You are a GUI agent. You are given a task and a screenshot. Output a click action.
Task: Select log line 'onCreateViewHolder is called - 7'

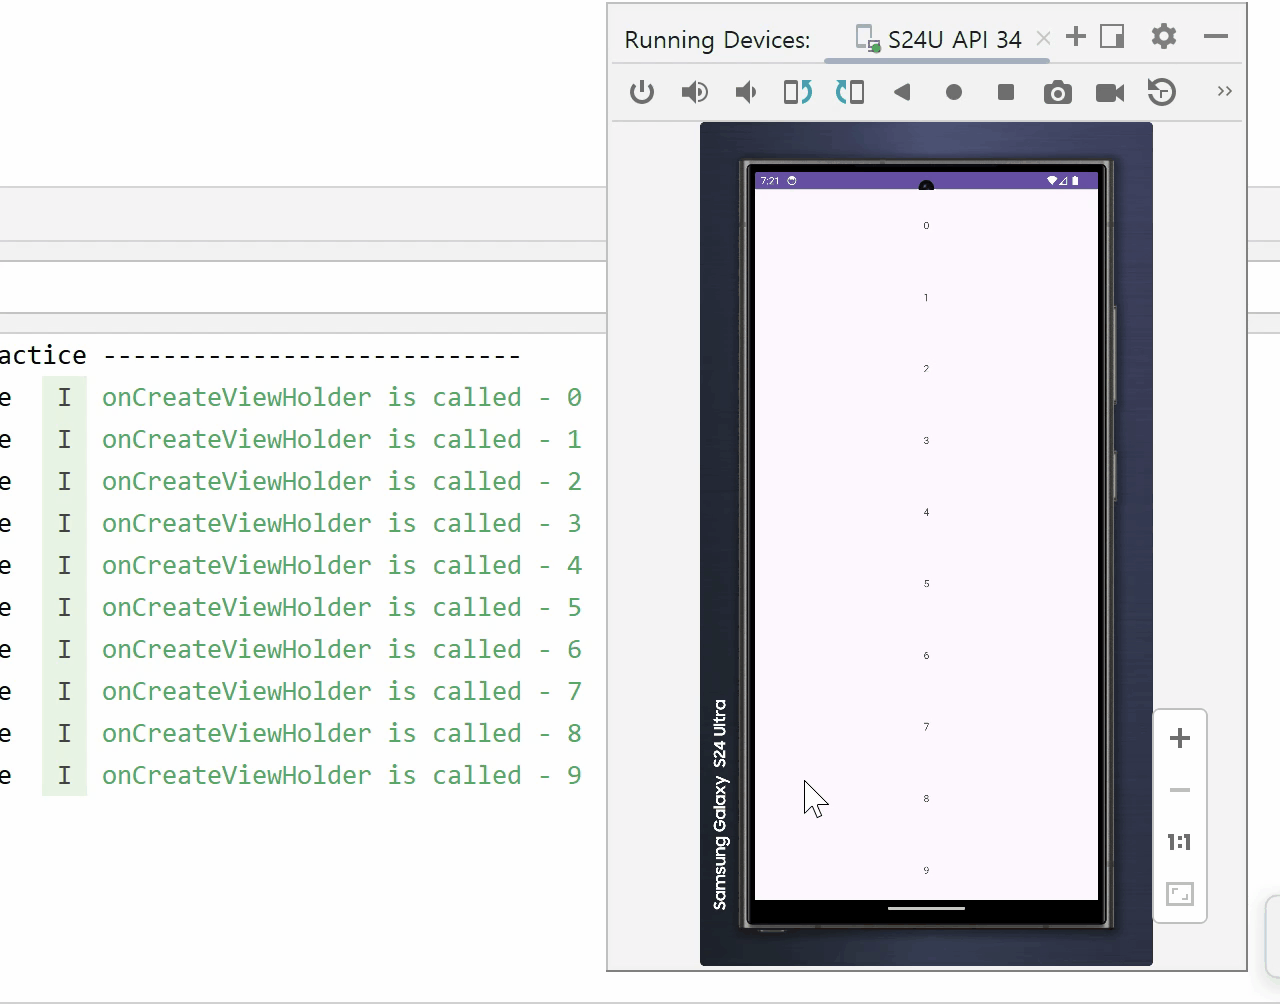click(342, 691)
